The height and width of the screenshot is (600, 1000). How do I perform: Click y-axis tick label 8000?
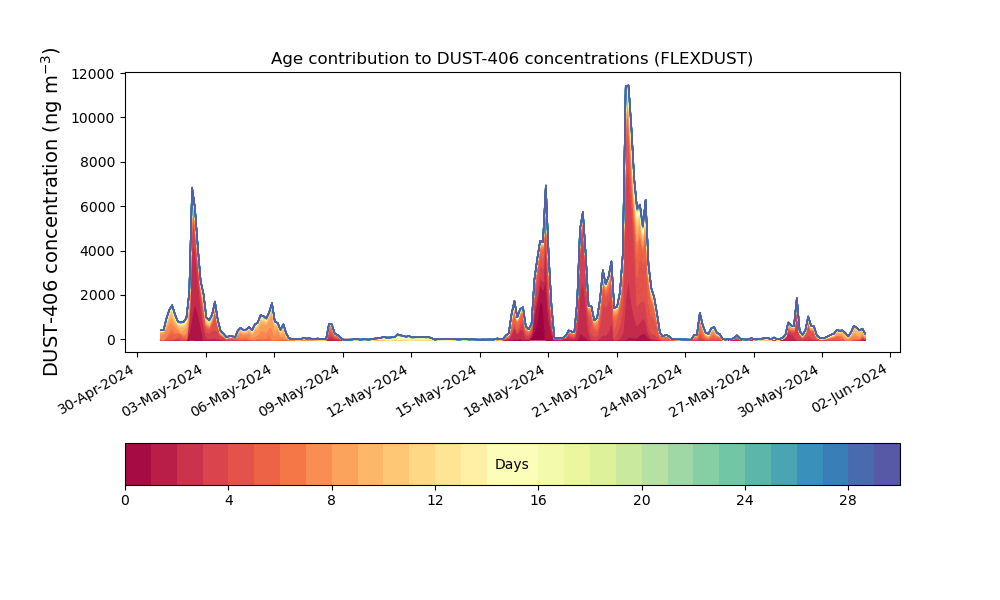97,163
